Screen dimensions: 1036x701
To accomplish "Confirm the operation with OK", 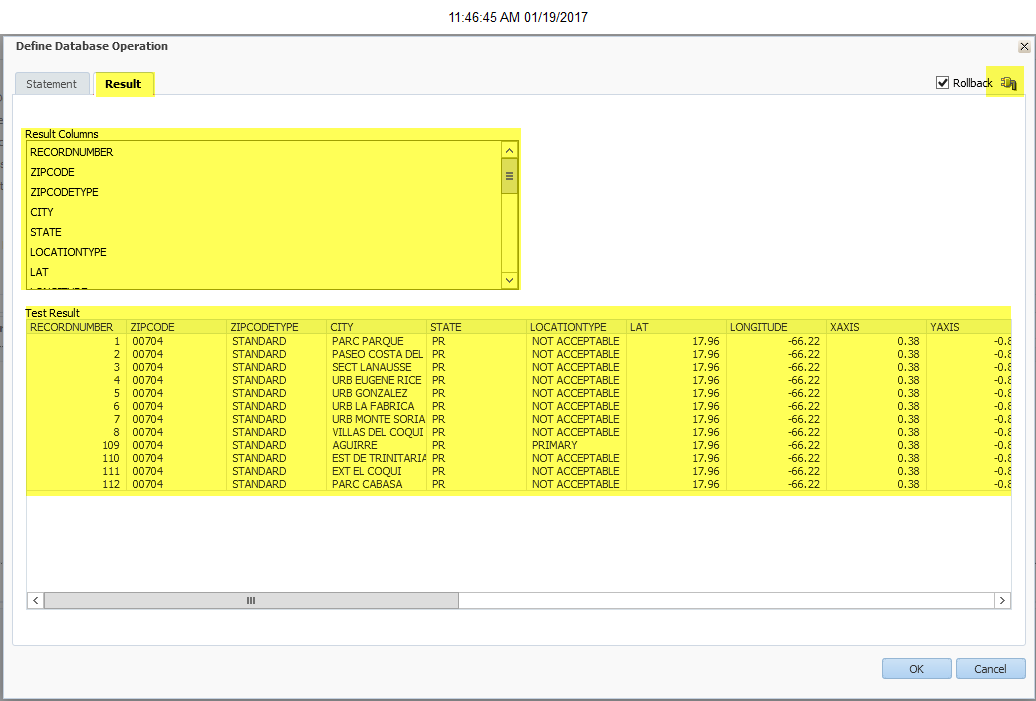I will coord(915,668).
